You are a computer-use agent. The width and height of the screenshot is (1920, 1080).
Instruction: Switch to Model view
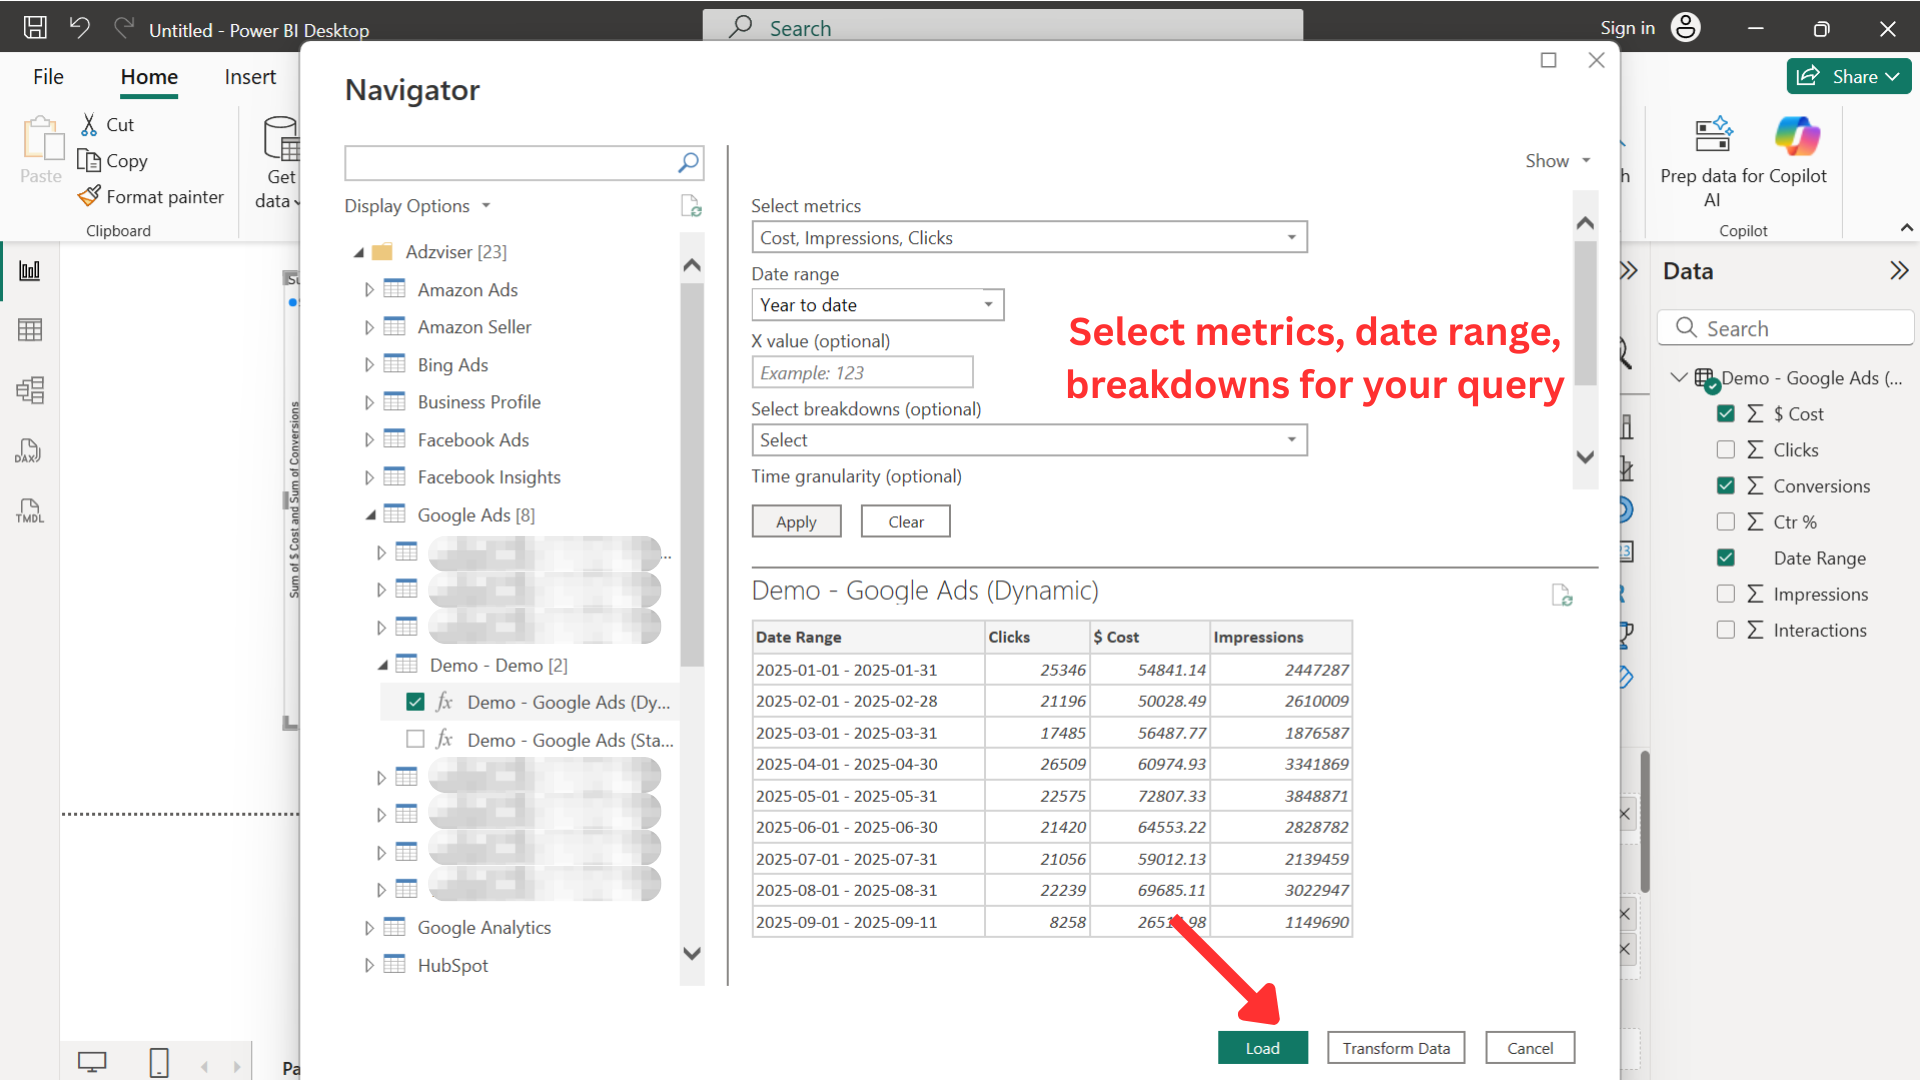point(30,390)
